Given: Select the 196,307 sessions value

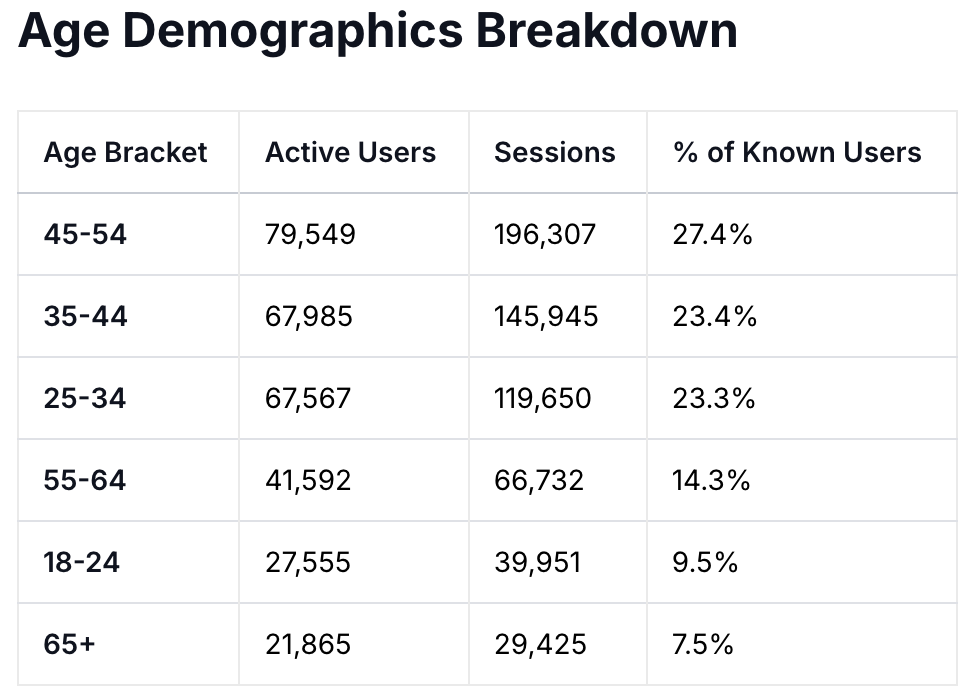Looking at the screenshot, I should point(545,235).
